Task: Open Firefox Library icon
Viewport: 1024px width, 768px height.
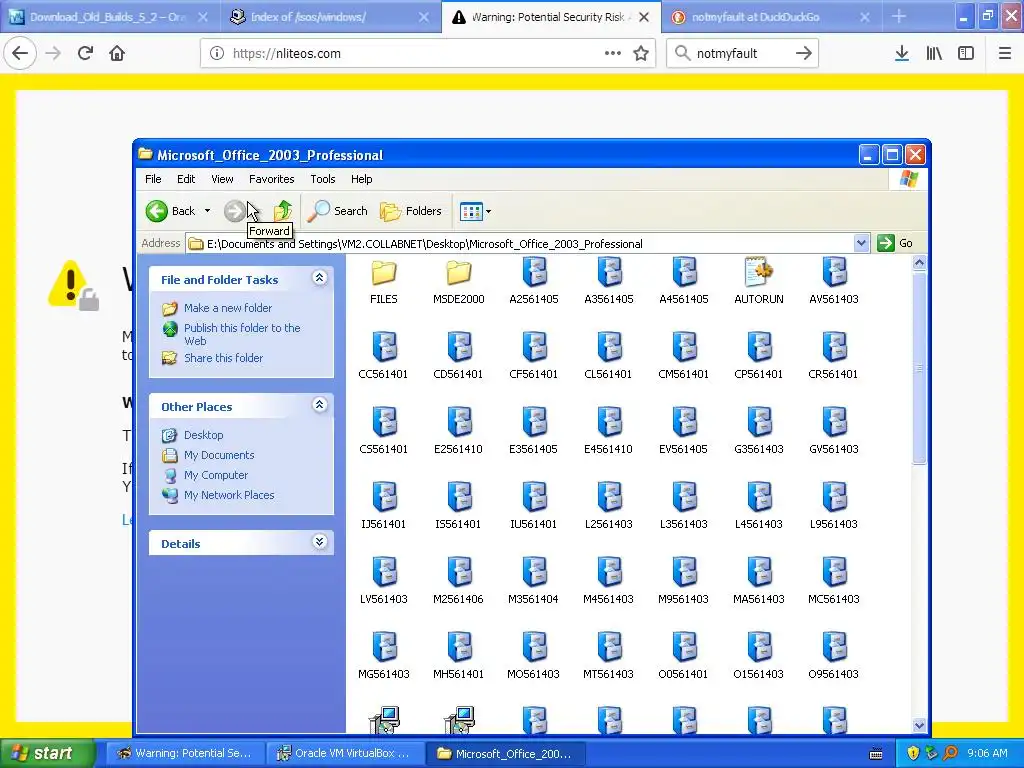Action: tap(934, 54)
